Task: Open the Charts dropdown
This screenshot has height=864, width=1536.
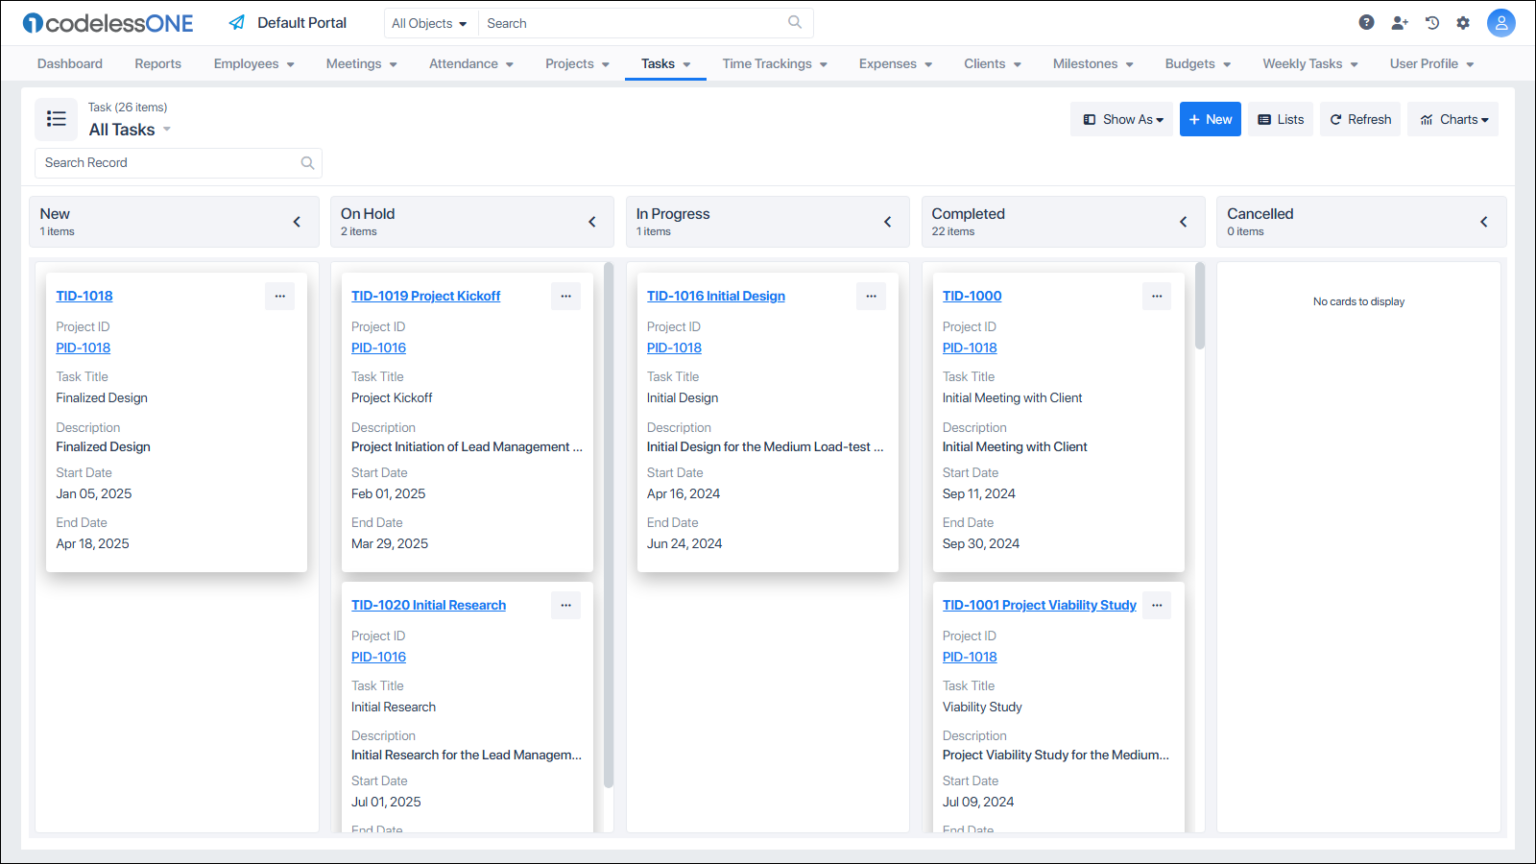Action: coord(1453,119)
